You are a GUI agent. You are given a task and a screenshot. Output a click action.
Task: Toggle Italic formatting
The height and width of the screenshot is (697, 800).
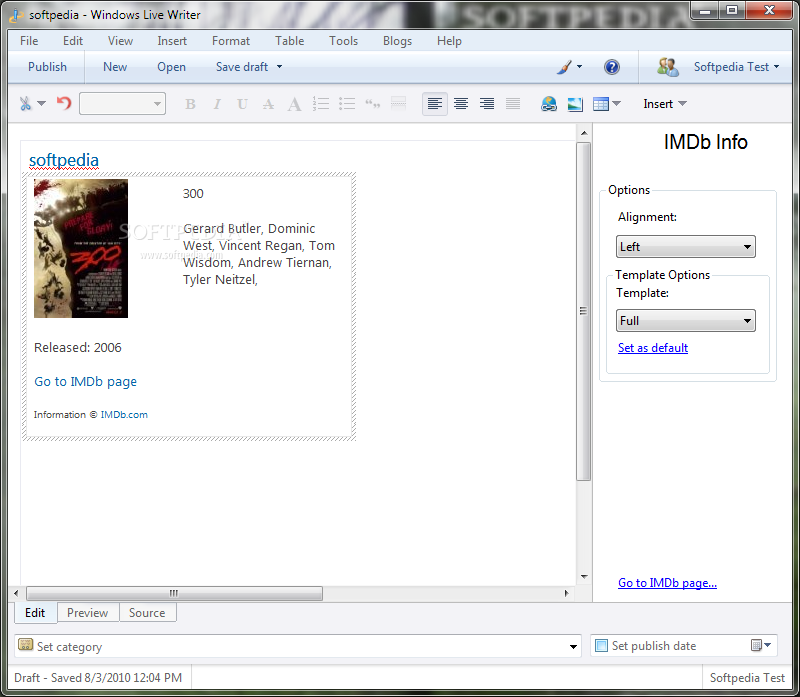coord(217,104)
